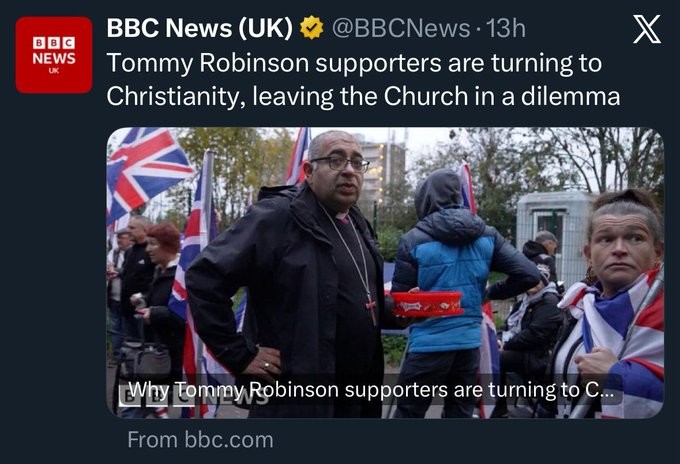Click the gold verified badge
This screenshot has height=464, width=680.
click(312, 28)
